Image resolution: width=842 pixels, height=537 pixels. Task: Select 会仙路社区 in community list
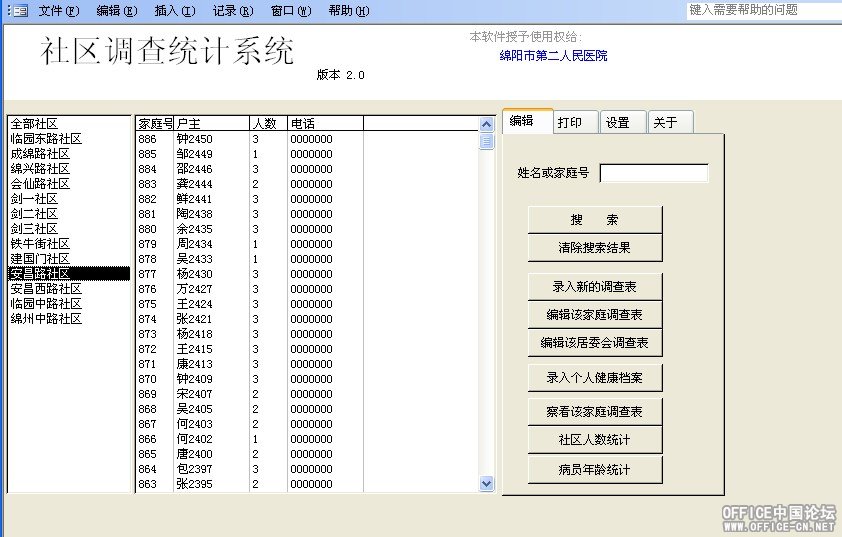click(x=69, y=184)
